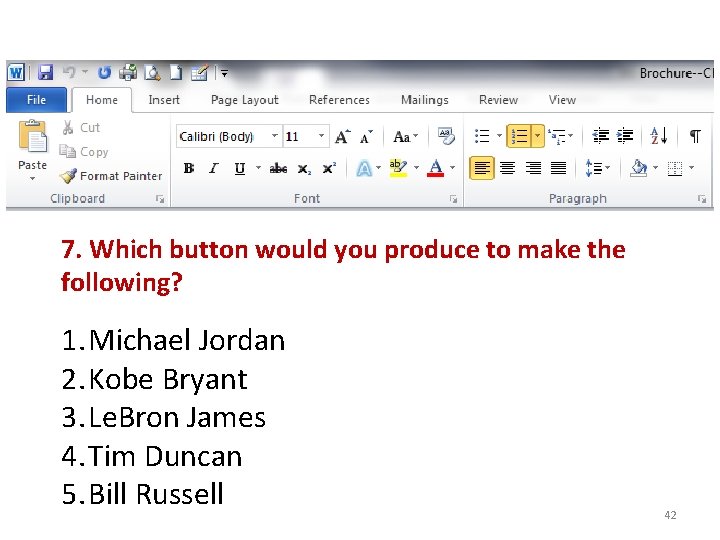720x540 pixels.
Task: Justify the text
Action: point(558,168)
